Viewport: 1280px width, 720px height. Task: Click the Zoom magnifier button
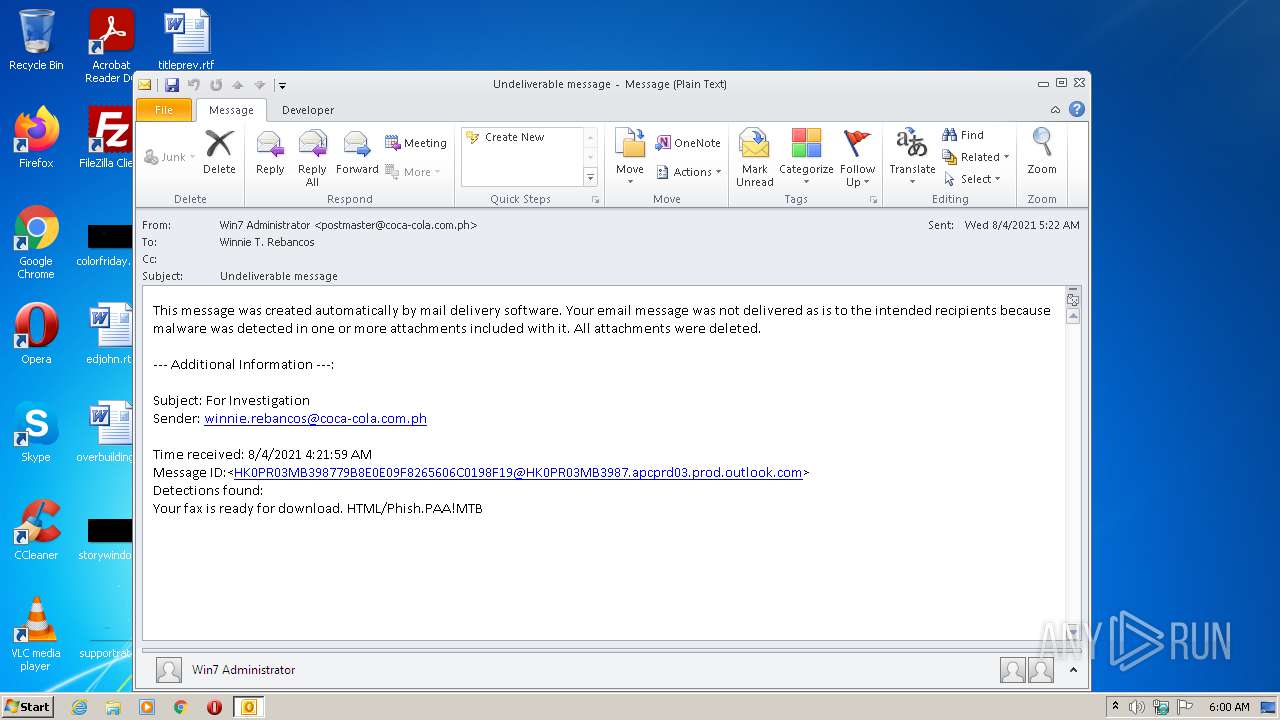[x=1042, y=153]
